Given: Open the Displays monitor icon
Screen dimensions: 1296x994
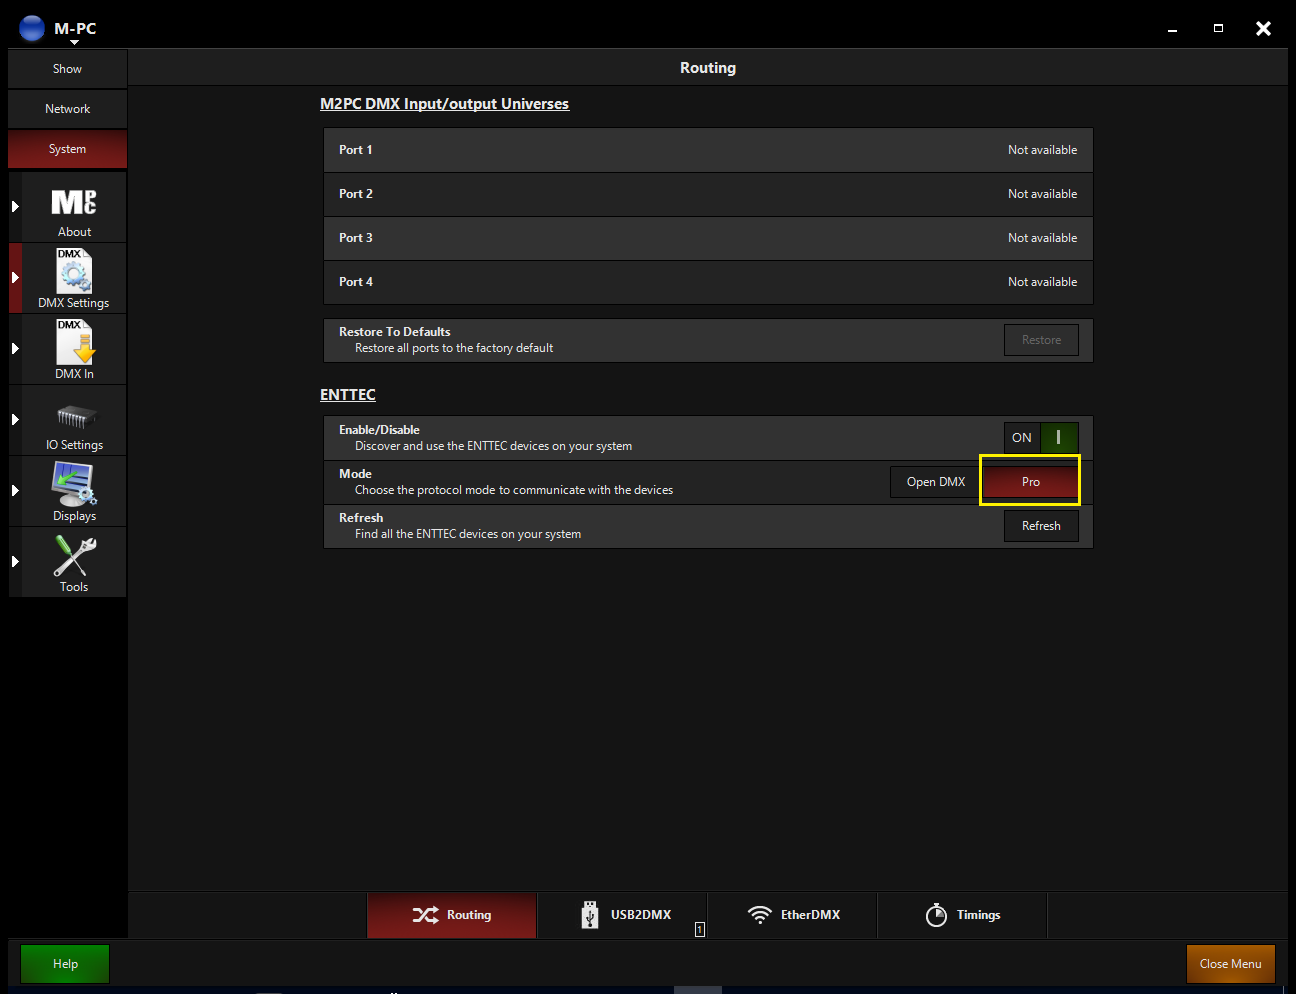Looking at the screenshot, I should click(x=74, y=485).
